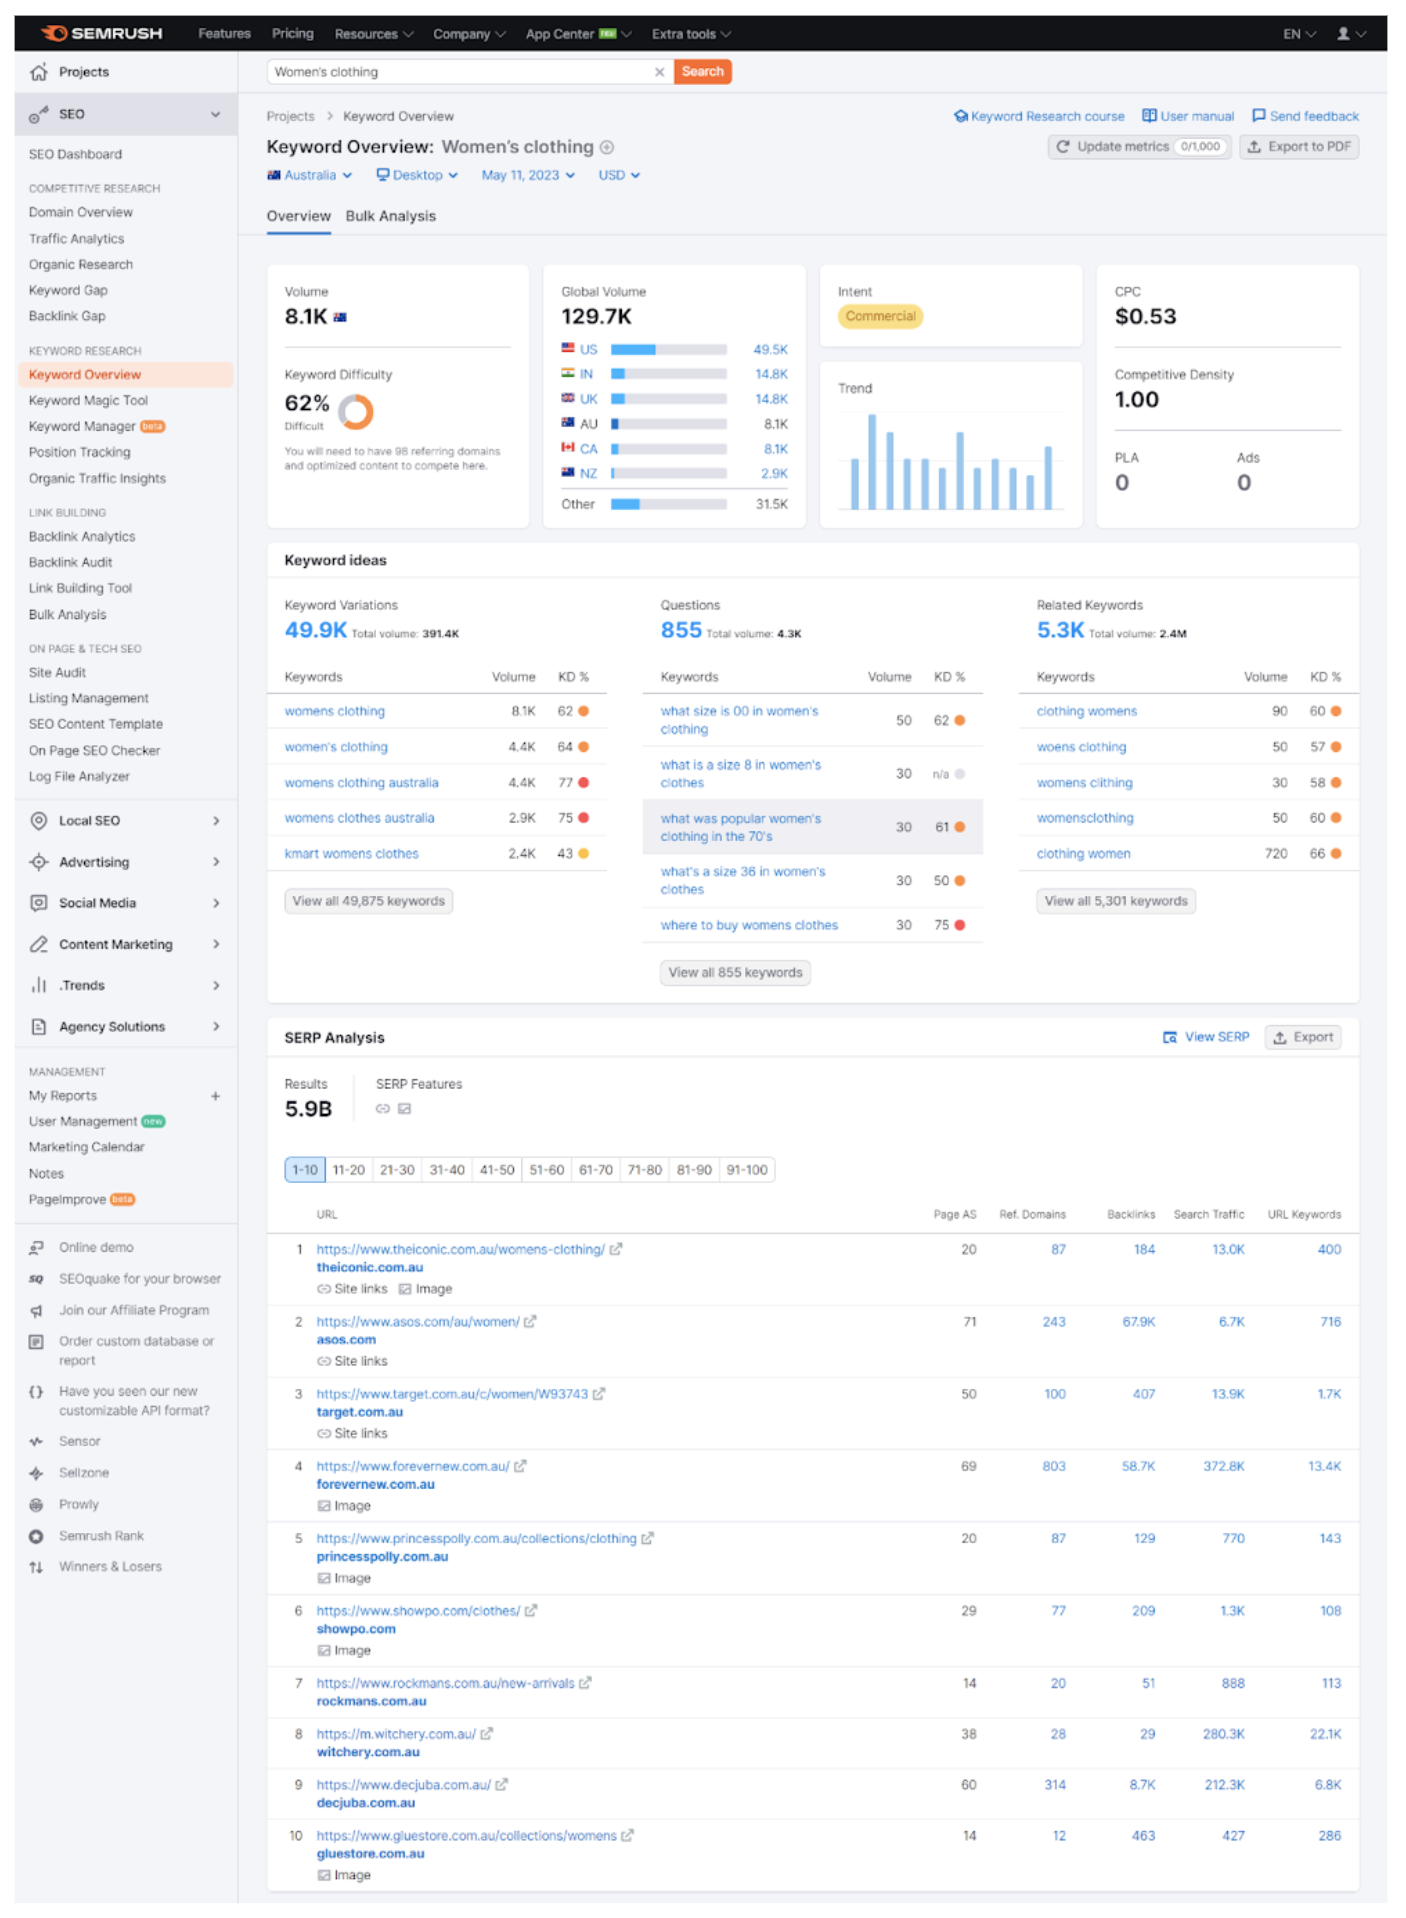Click the Online demo icon
Viewport: 1406px width, 1918px height.
tap(36, 1247)
